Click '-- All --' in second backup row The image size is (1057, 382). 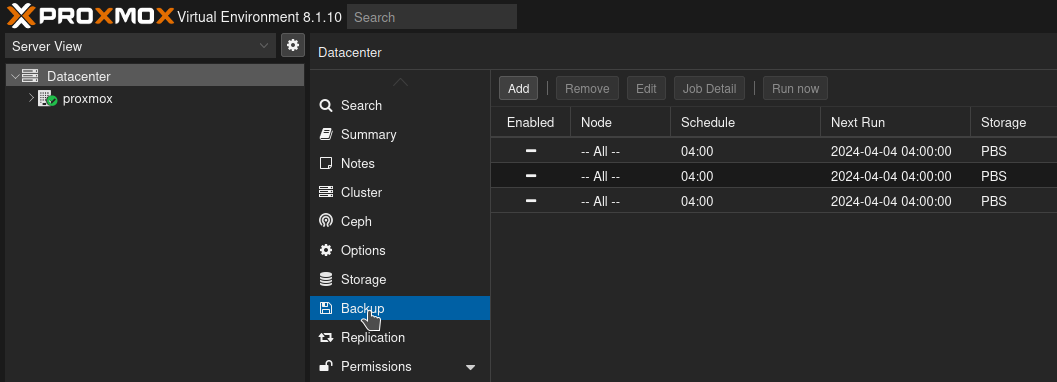click(x=600, y=177)
